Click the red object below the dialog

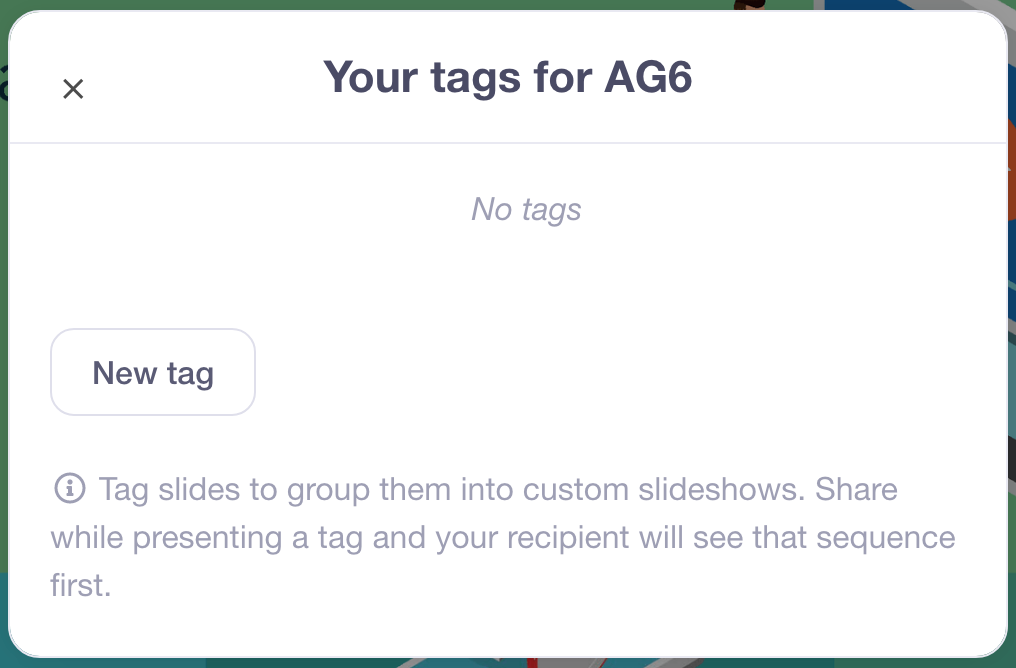pos(532,663)
